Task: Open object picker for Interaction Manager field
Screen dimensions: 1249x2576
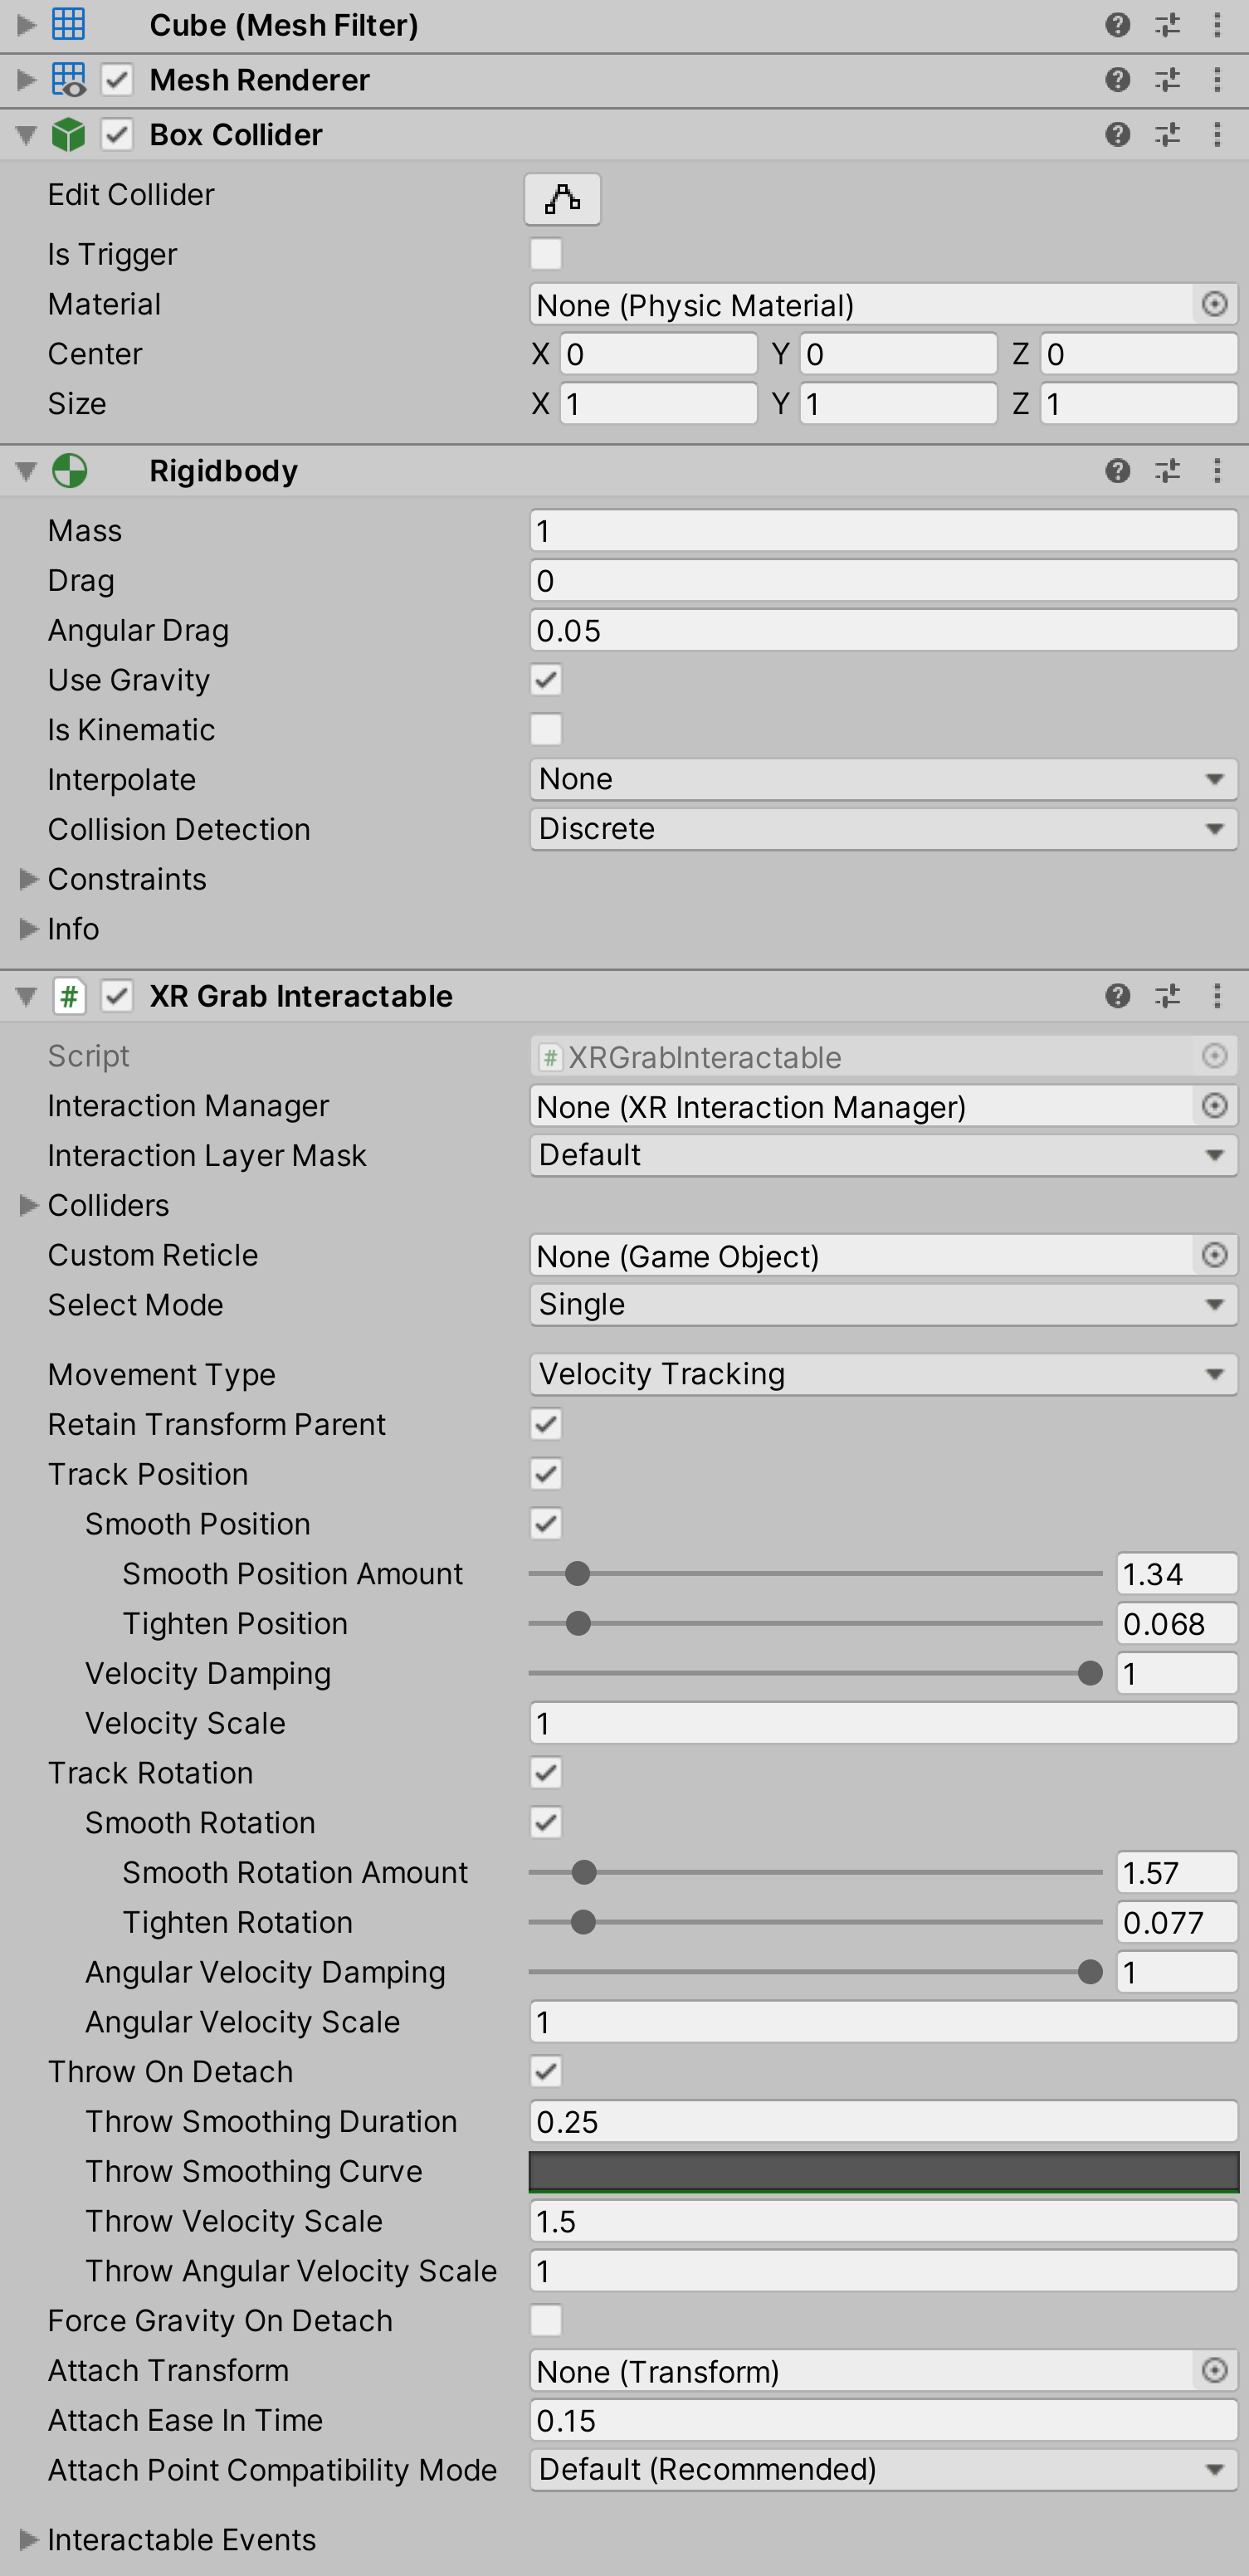Action: pyautogui.click(x=1214, y=1106)
